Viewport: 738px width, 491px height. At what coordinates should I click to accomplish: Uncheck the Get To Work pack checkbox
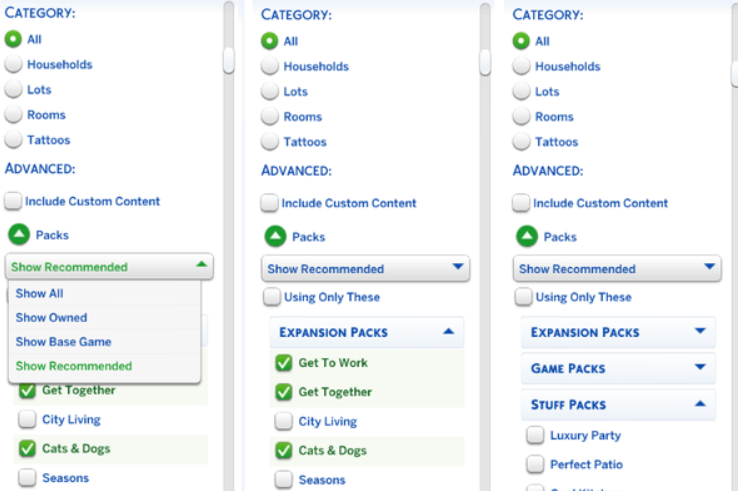click(283, 363)
